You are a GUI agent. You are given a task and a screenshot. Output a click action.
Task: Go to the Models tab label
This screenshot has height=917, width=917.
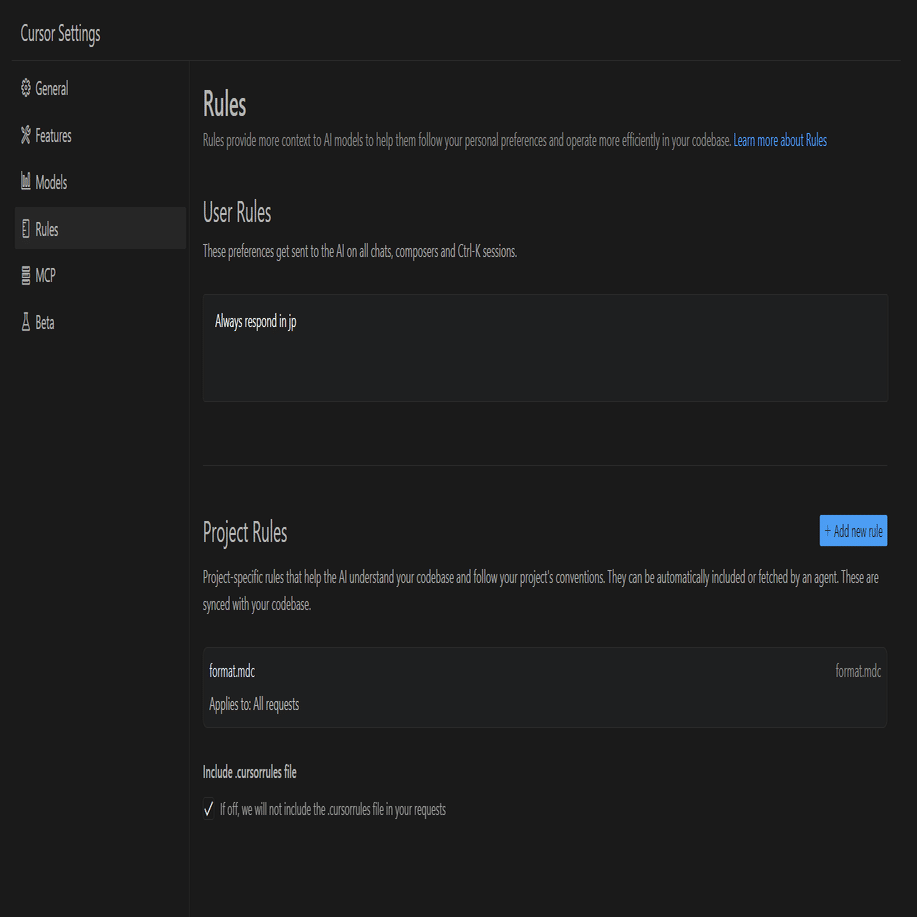[x=51, y=183]
